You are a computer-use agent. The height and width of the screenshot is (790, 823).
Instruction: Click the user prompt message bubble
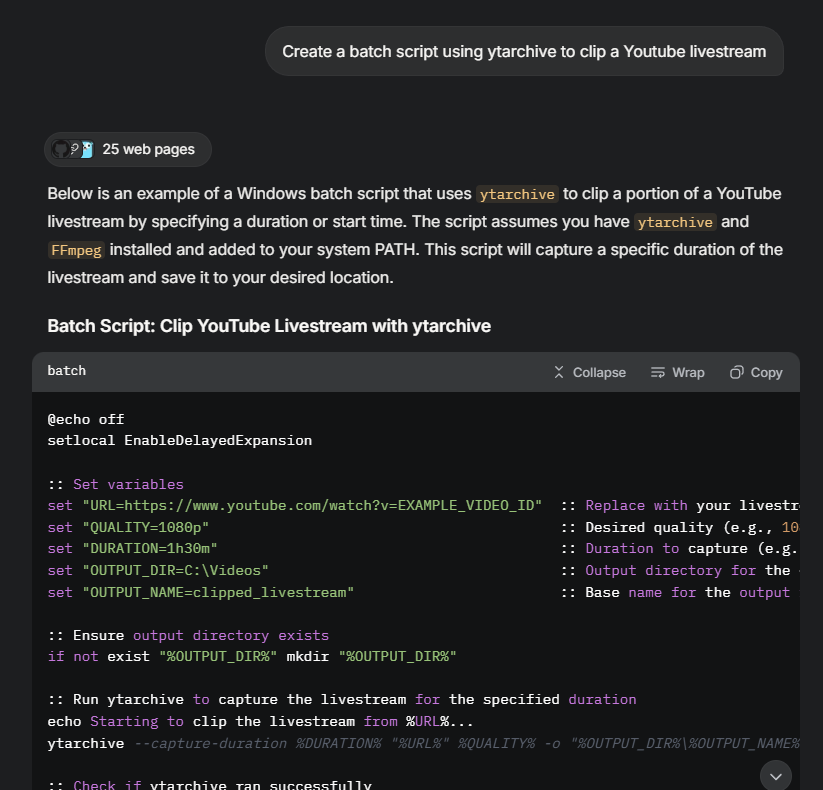tap(524, 51)
